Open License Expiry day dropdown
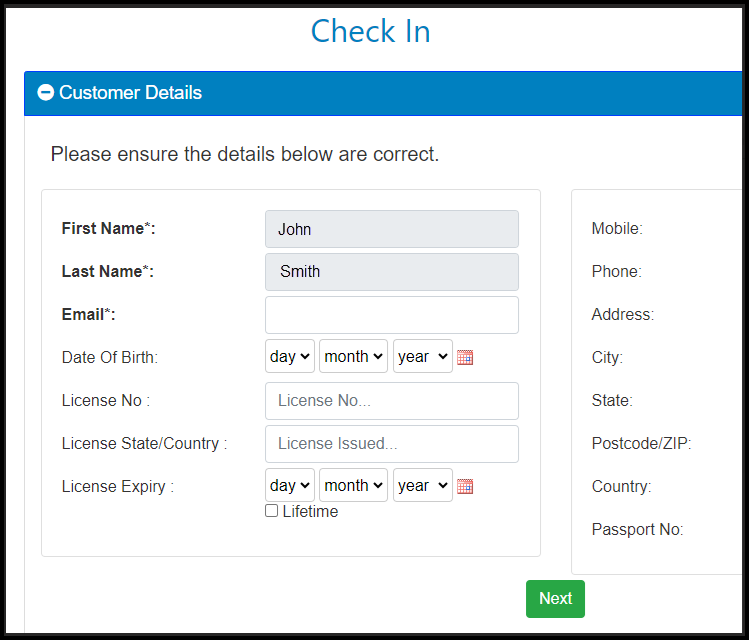749x640 pixels. pos(289,485)
